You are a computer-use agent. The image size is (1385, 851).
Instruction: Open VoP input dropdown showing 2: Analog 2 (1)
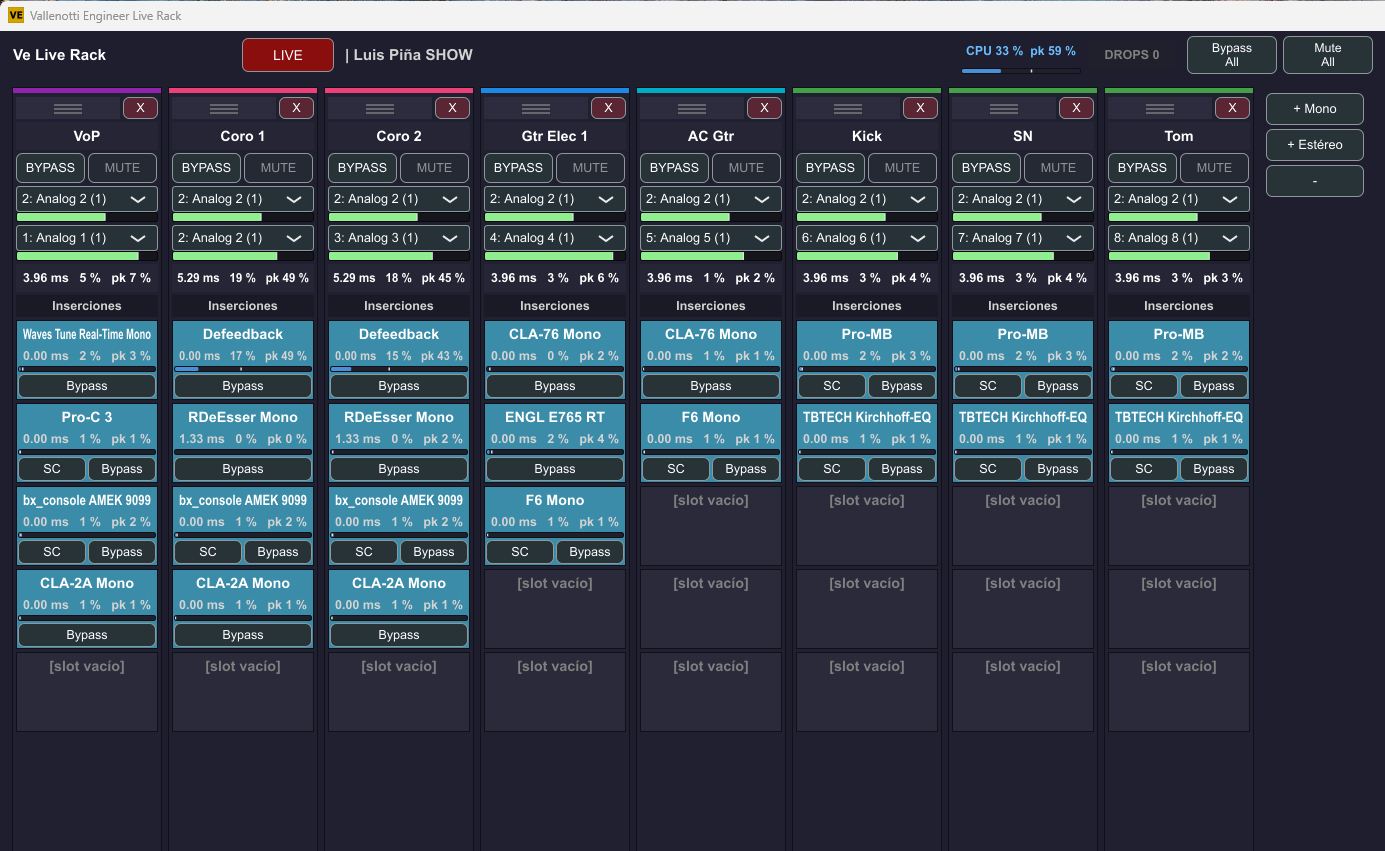point(86,199)
